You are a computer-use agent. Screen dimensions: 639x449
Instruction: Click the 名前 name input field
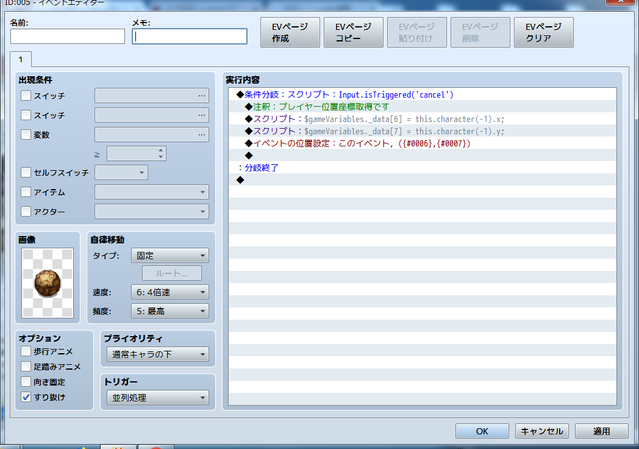coord(67,36)
